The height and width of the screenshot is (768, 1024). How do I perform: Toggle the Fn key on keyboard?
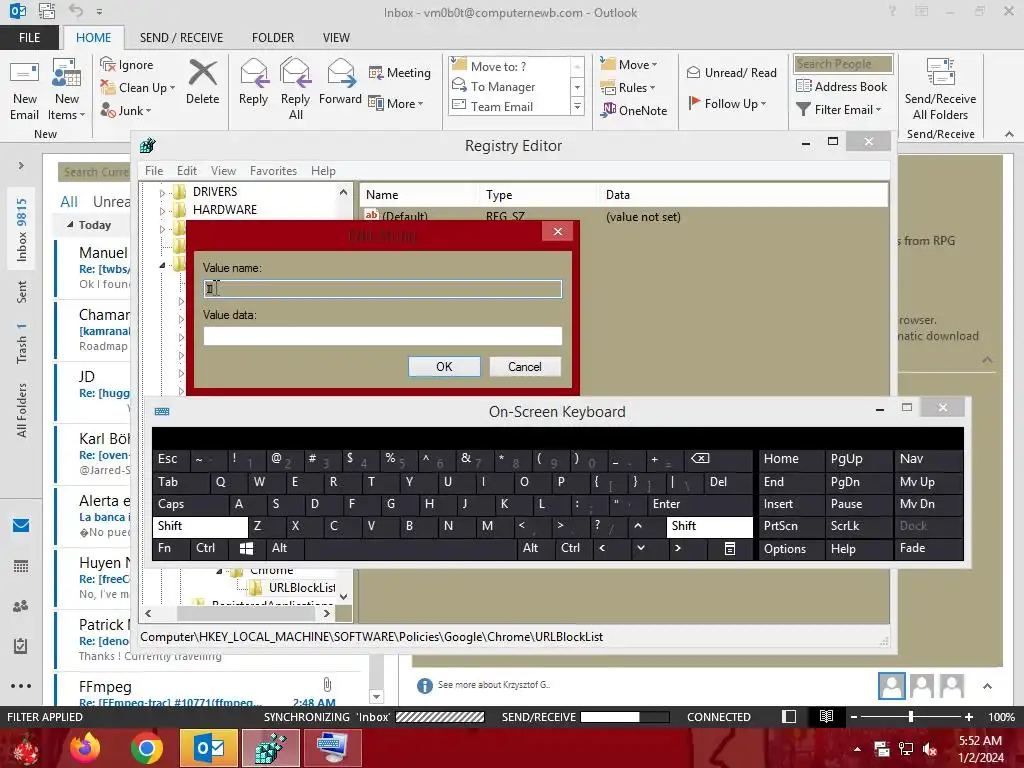pos(170,549)
